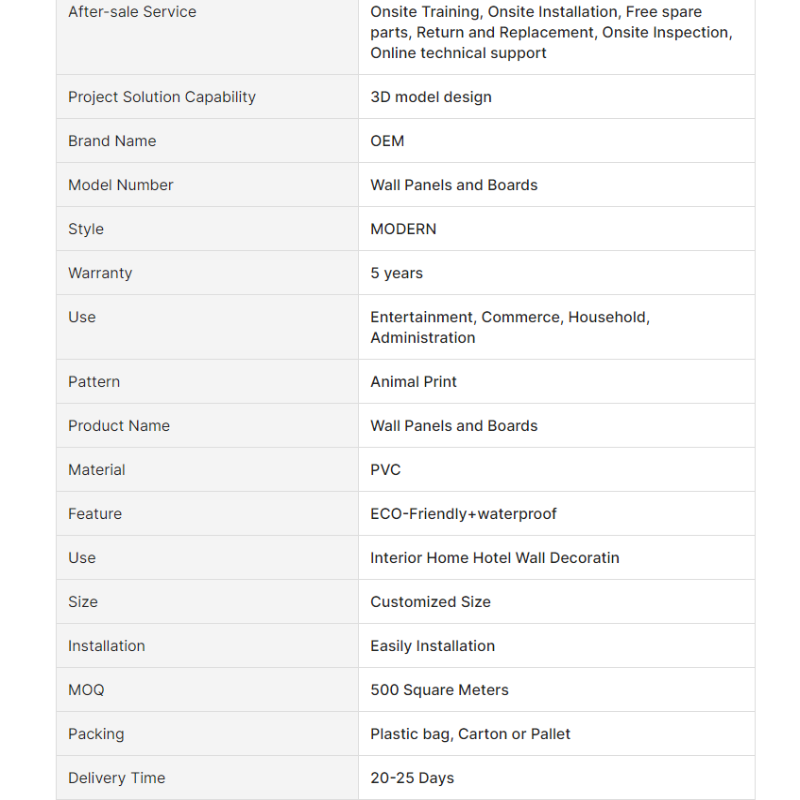Click the Customized Size value
800x800 pixels.
point(430,602)
